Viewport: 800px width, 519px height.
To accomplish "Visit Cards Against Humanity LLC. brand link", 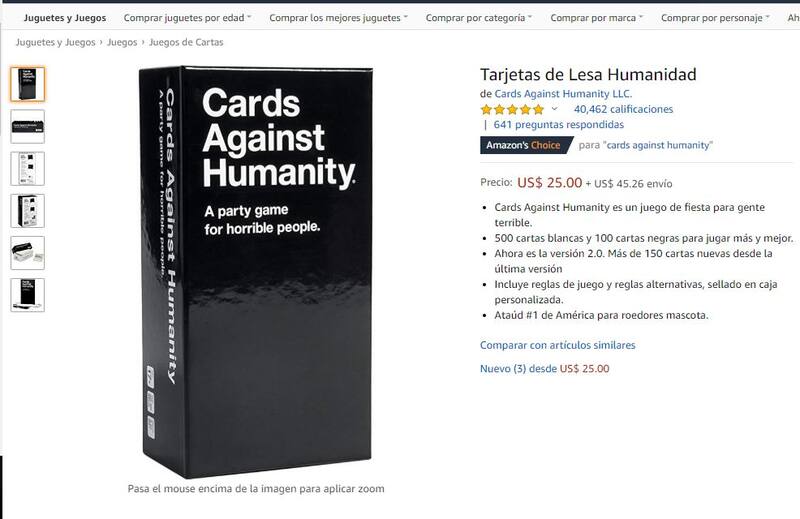I will (563, 94).
